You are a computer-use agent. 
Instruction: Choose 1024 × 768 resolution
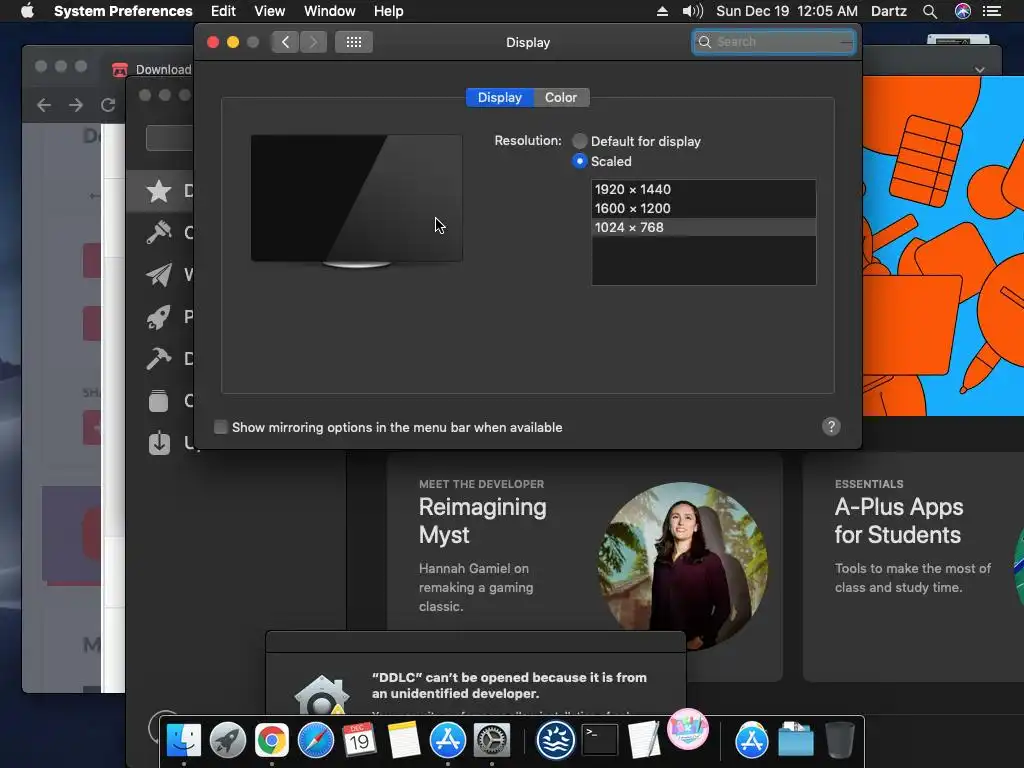point(703,227)
